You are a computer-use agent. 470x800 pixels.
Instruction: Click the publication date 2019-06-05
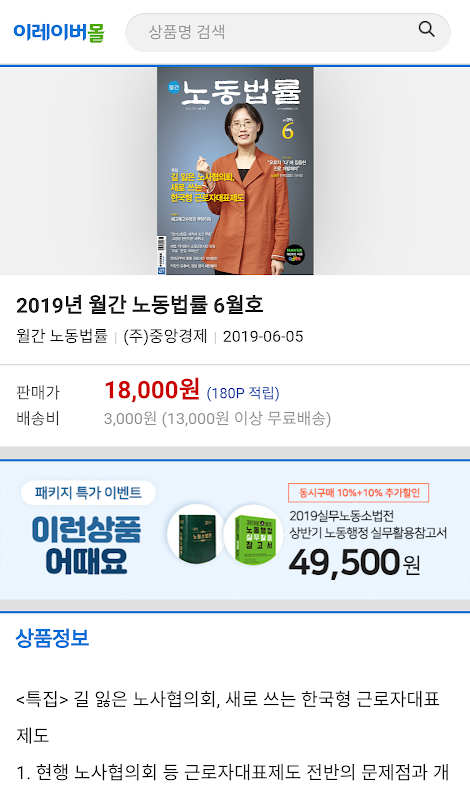(x=263, y=337)
